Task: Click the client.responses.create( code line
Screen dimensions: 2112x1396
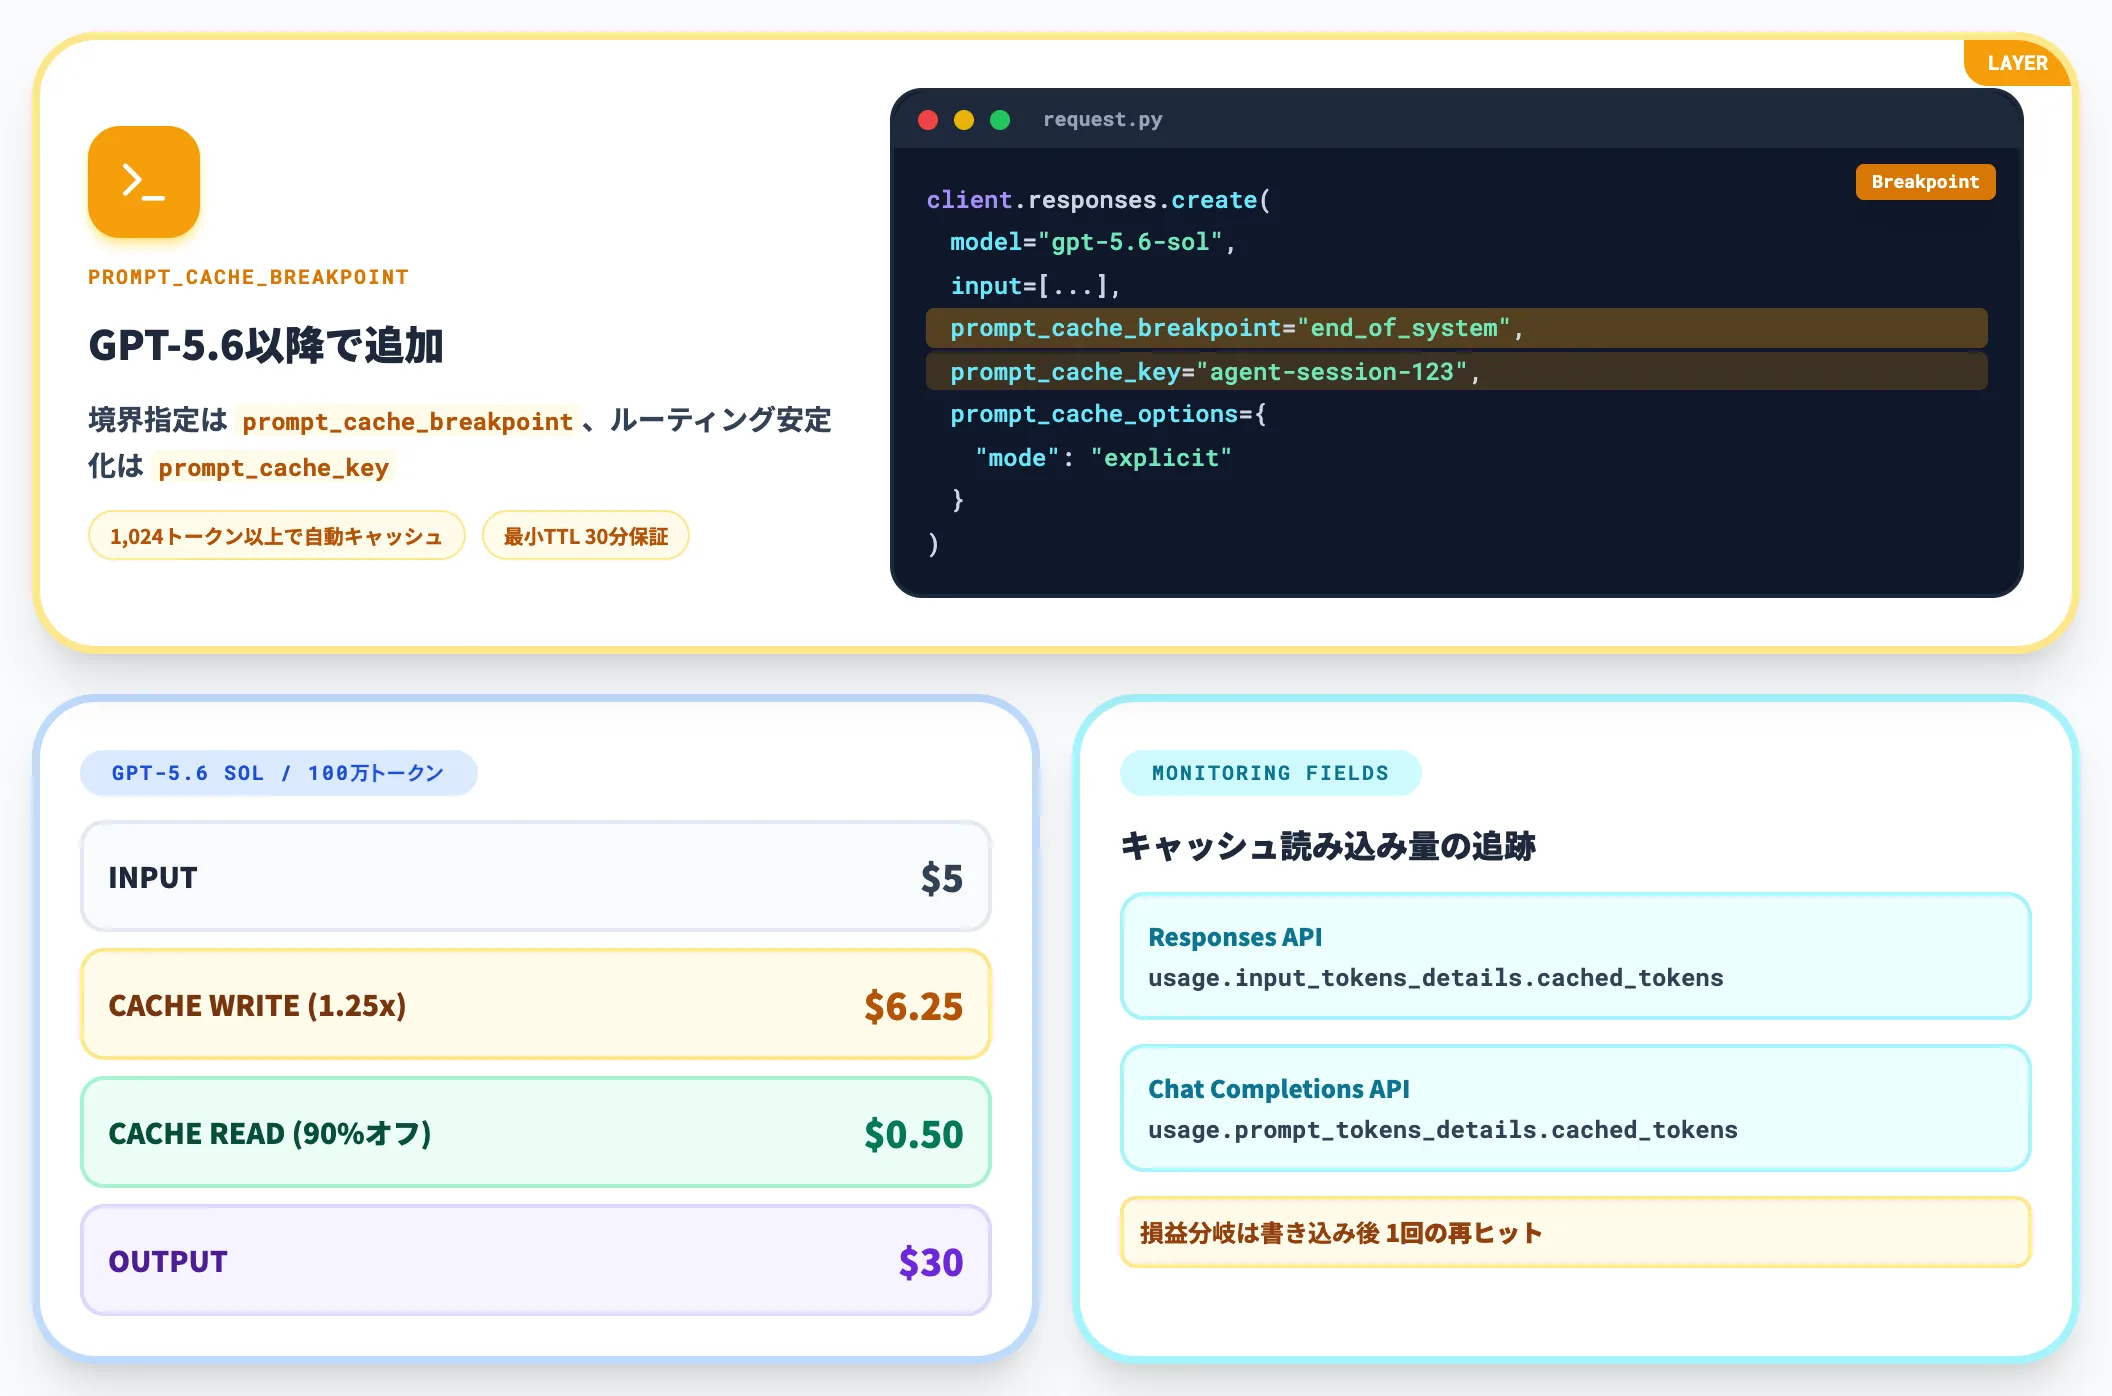Action: tap(1098, 200)
